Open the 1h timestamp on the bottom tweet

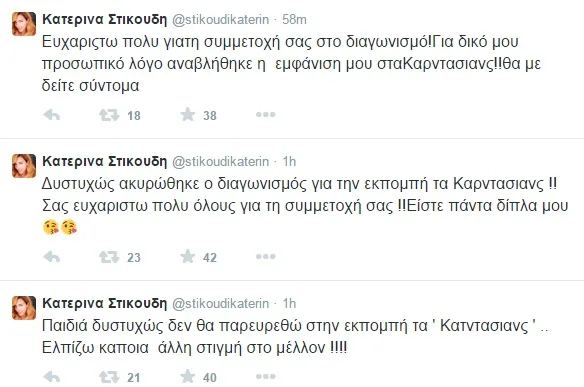pos(289,303)
